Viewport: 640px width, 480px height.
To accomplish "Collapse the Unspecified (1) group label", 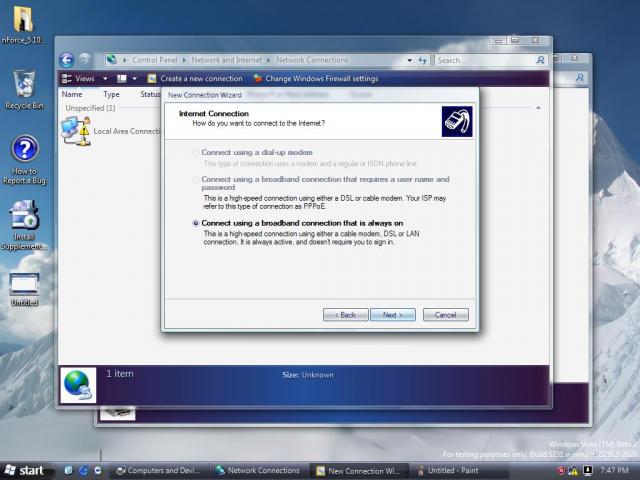I will [x=90, y=108].
